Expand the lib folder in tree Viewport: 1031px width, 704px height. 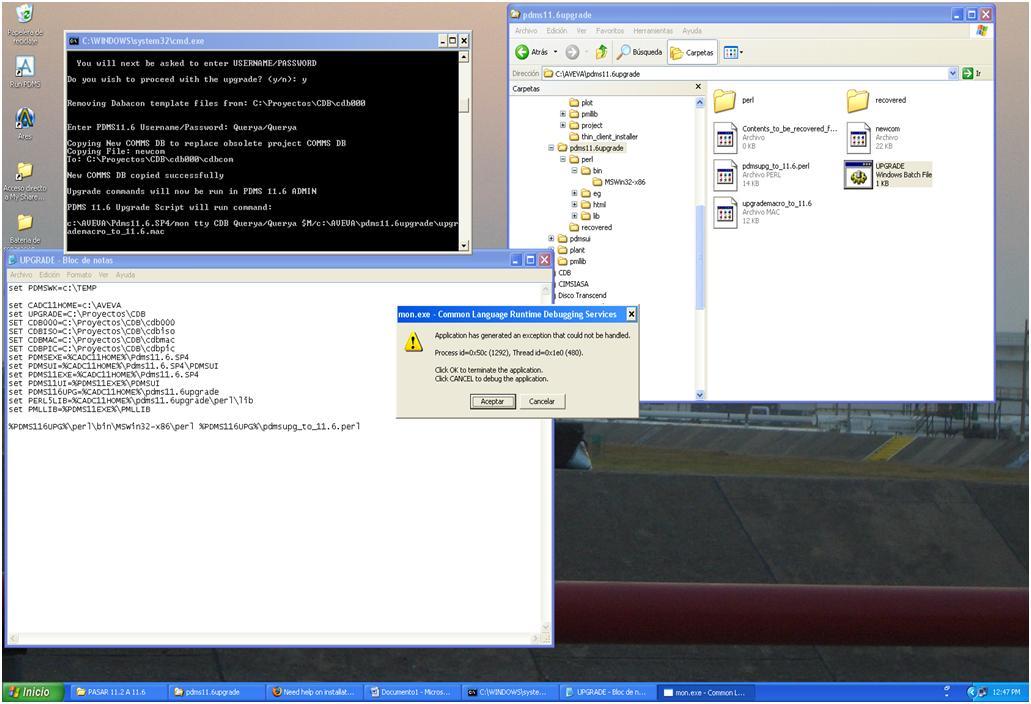tap(574, 216)
